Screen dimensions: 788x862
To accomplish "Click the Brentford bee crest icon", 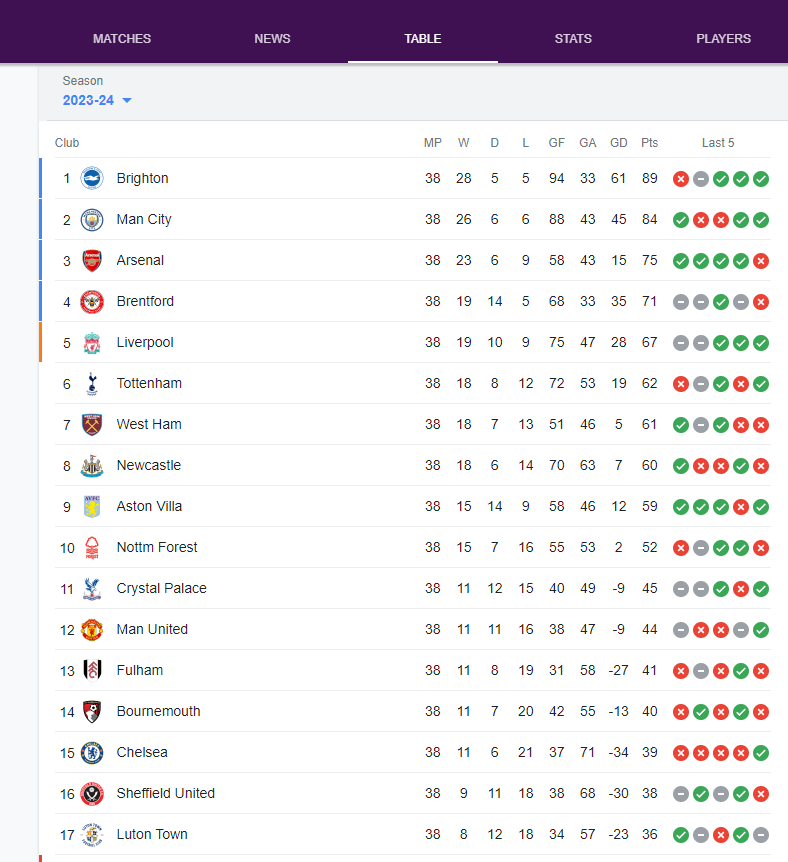I will click(92, 302).
